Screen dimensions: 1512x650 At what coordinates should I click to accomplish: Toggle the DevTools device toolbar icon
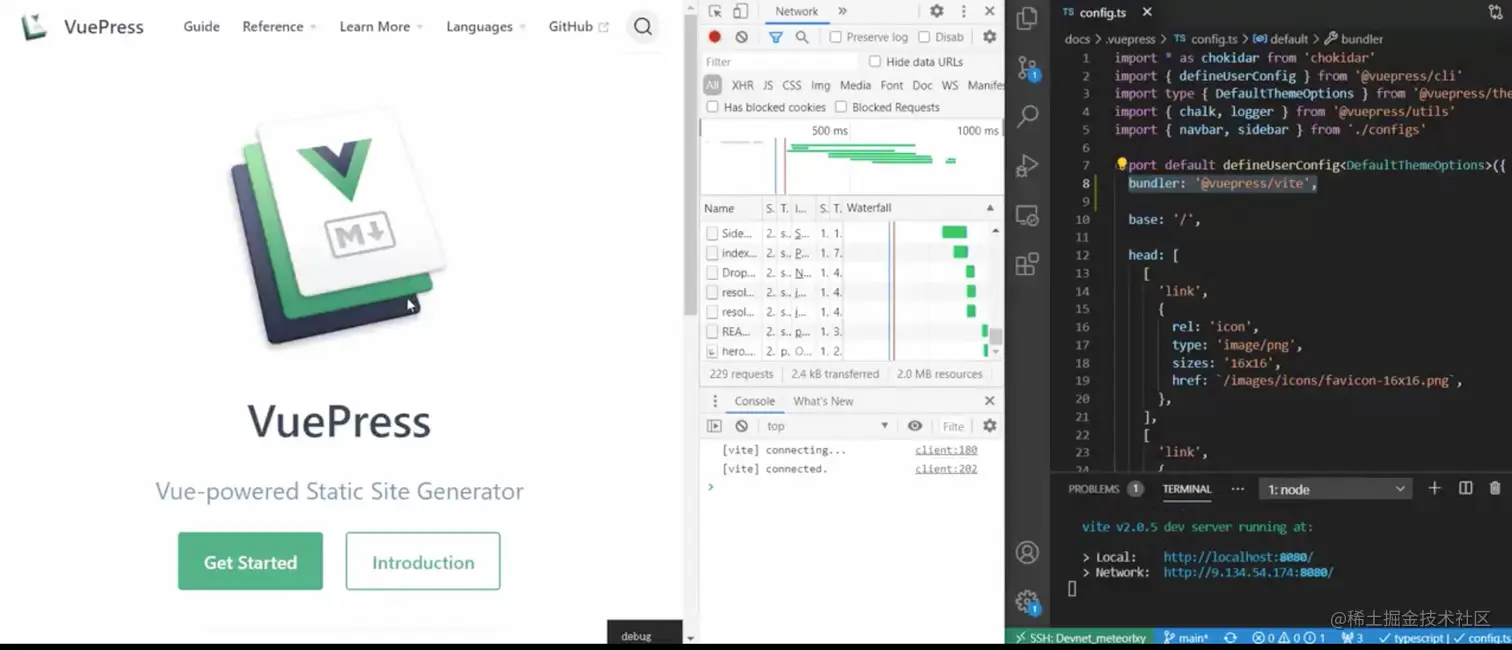(x=740, y=11)
